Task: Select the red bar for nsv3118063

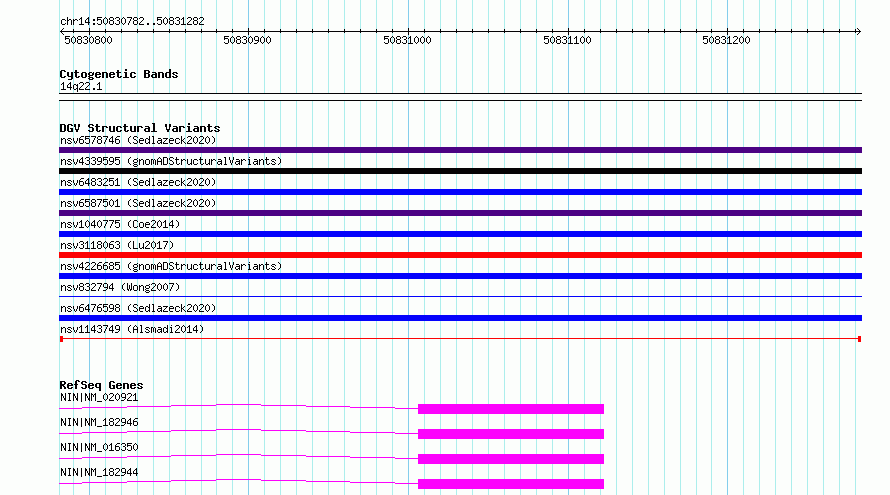Action: (460, 255)
